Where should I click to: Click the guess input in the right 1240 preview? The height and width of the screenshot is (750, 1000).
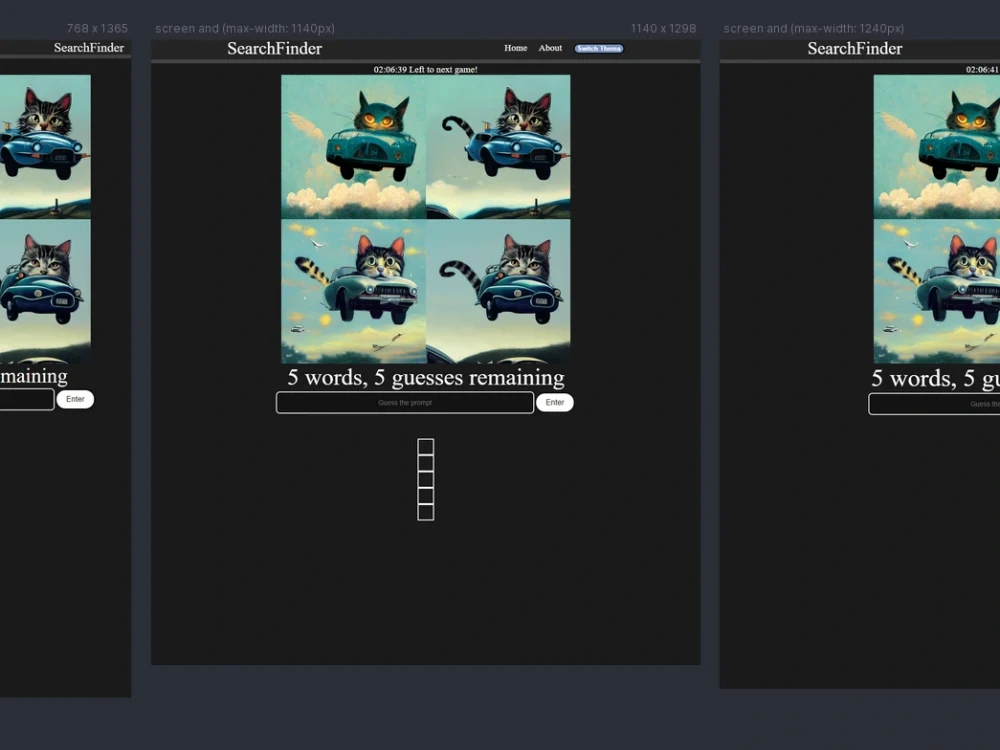click(934, 404)
